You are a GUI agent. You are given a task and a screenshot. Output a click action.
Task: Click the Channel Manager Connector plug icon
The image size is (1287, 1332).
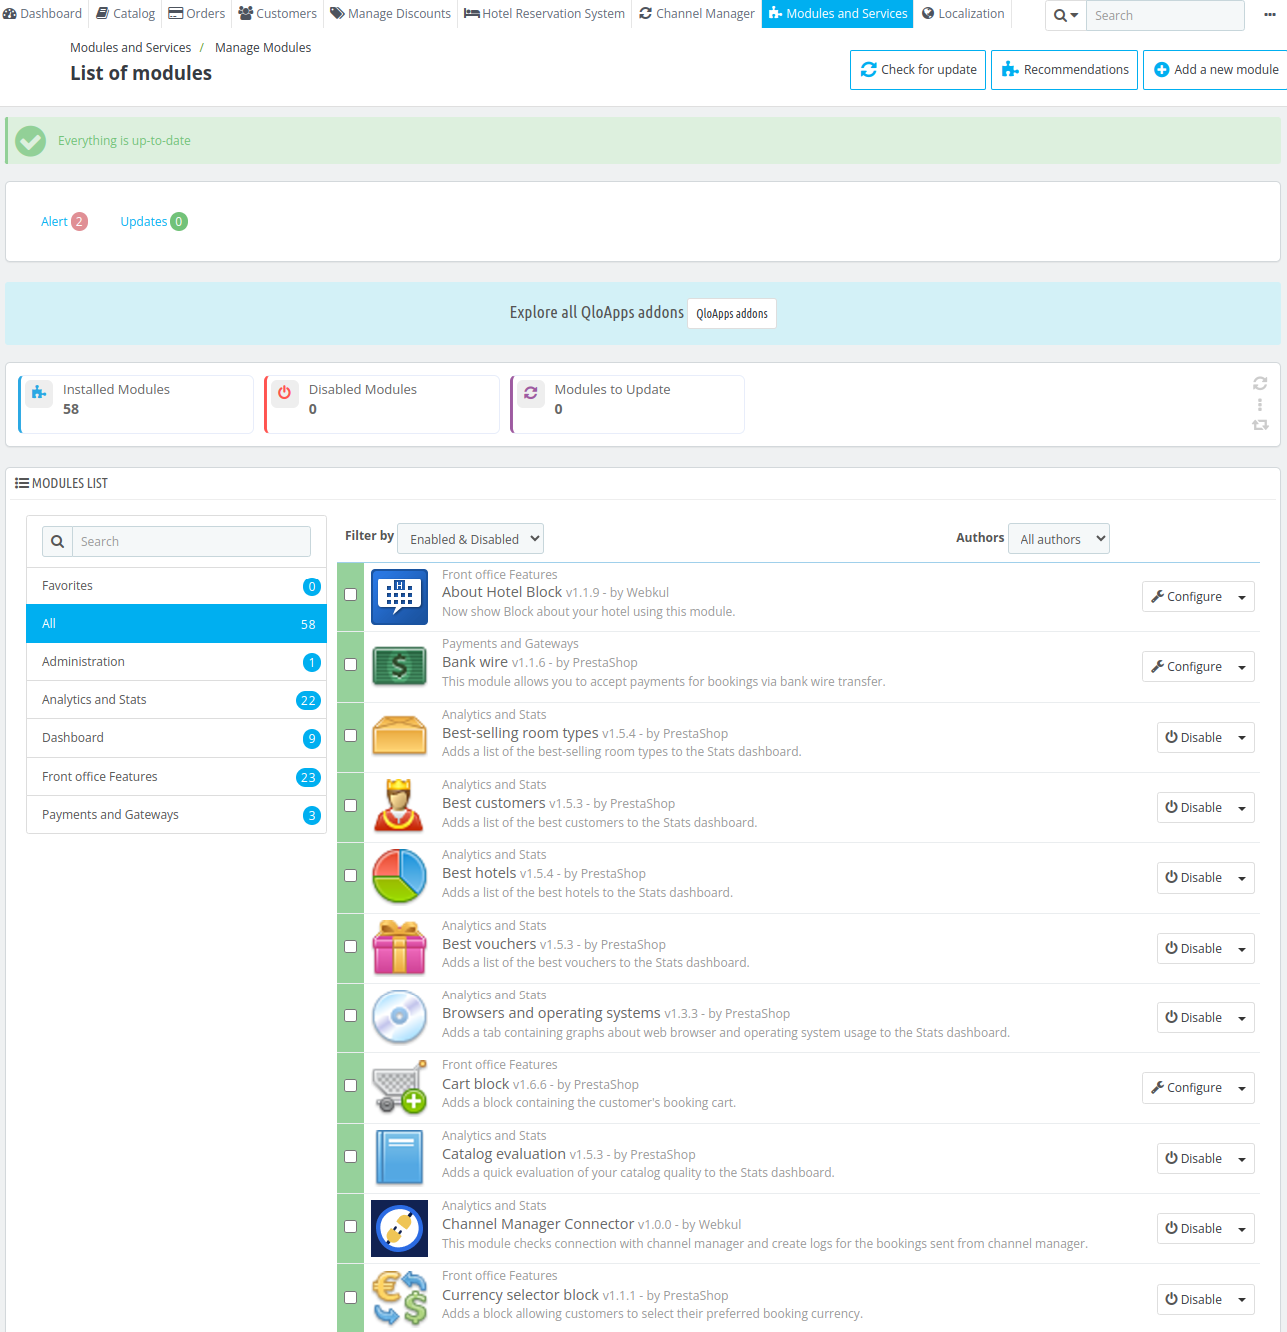click(x=399, y=1228)
